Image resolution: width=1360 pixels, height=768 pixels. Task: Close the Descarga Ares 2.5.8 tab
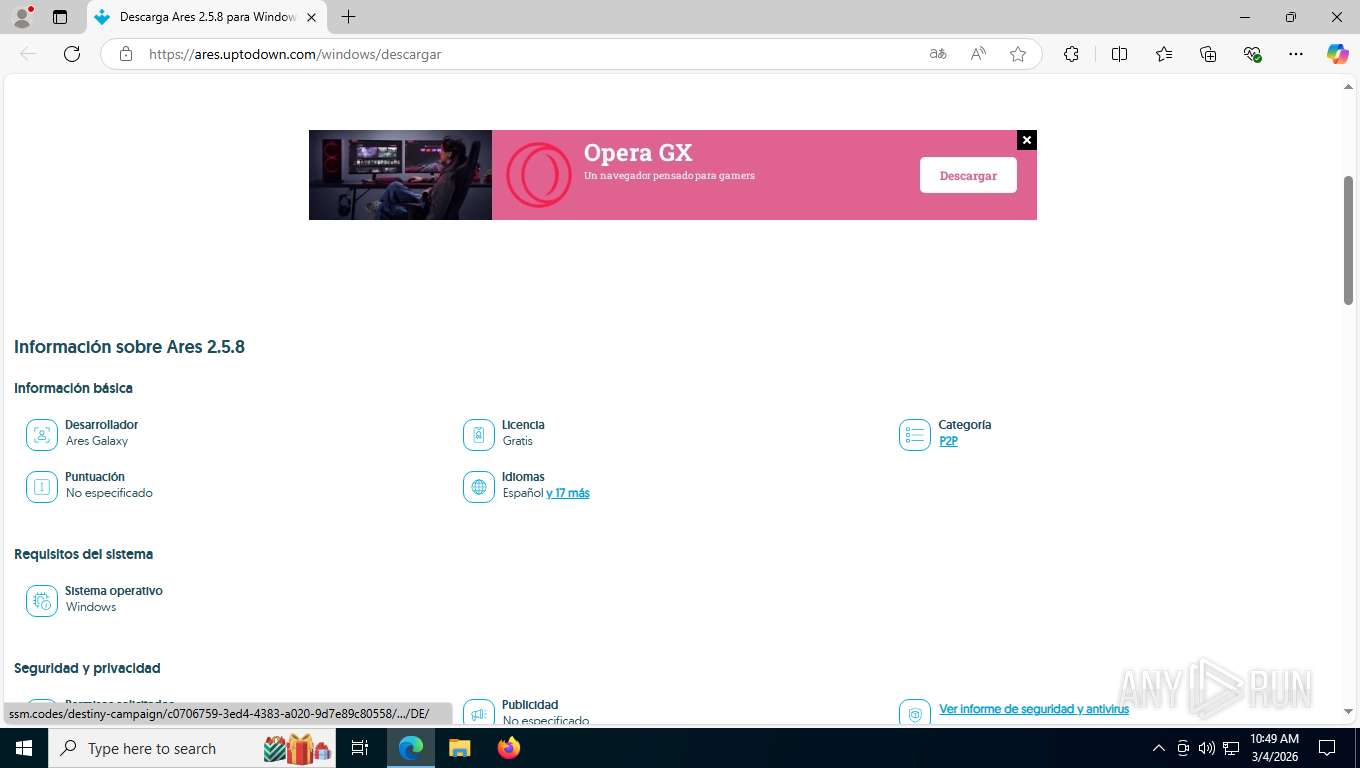(311, 17)
